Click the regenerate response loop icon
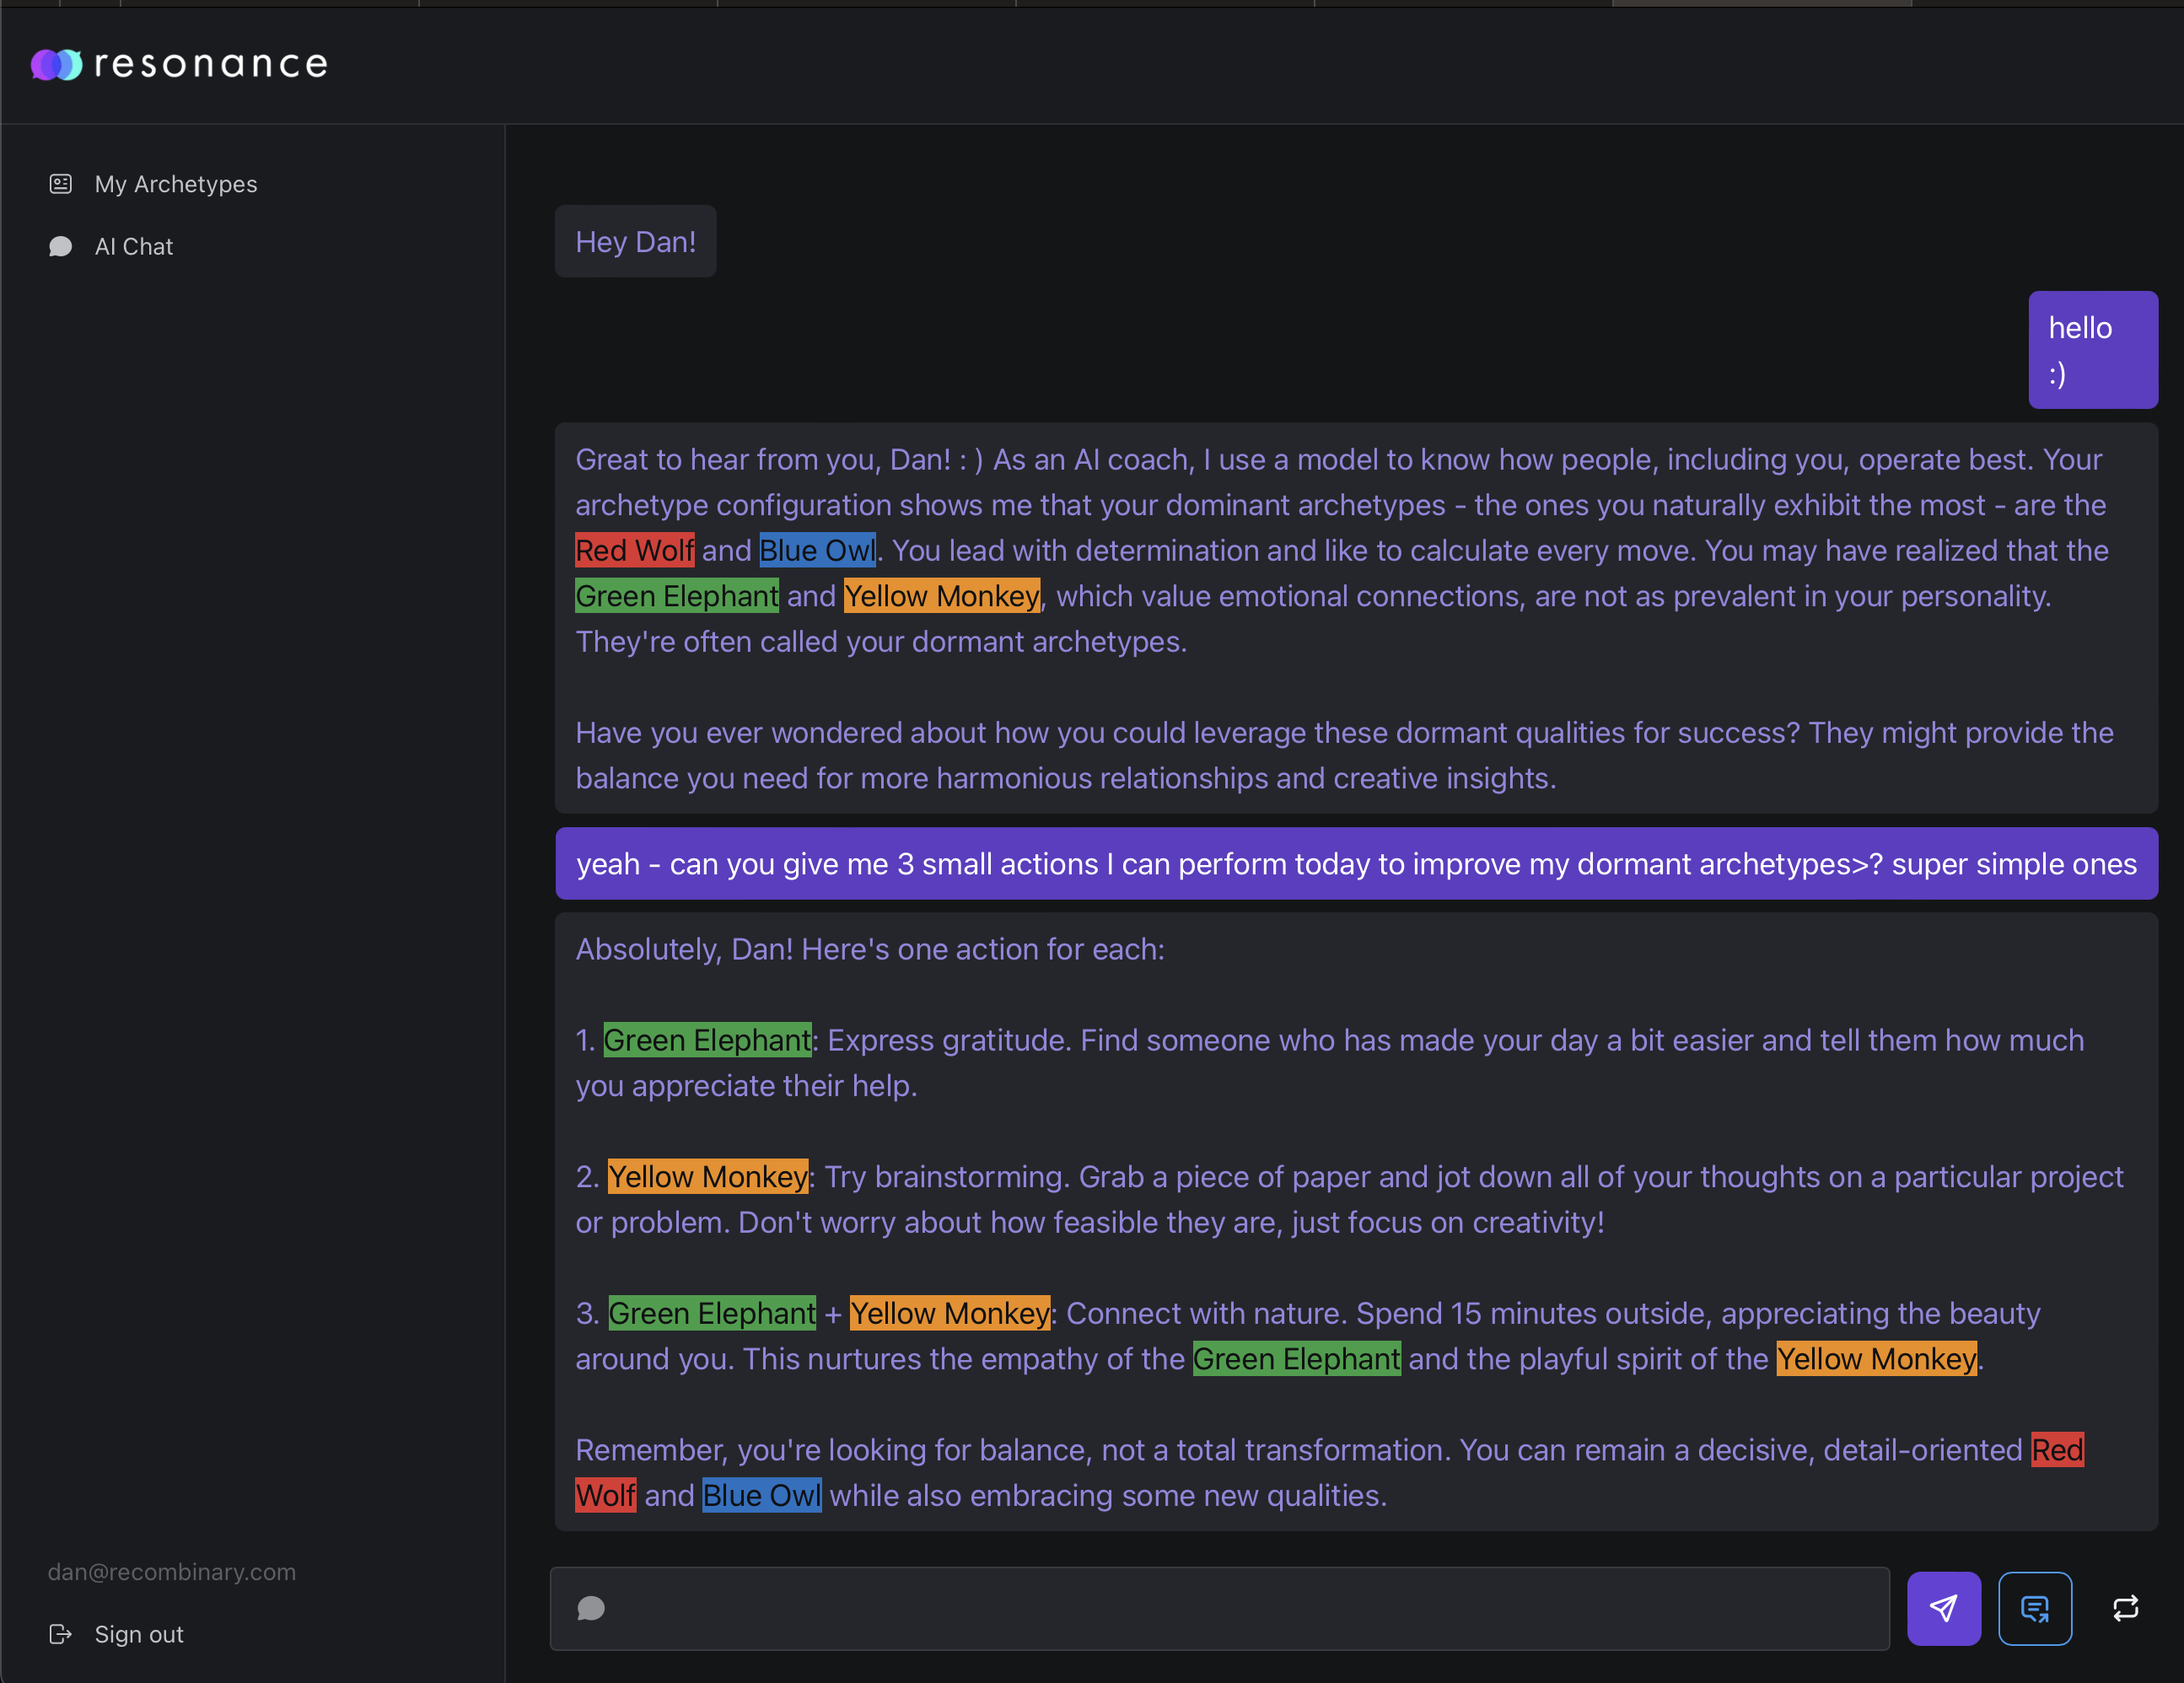Viewport: 2184px width, 1683px height. tap(2126, 1608)
